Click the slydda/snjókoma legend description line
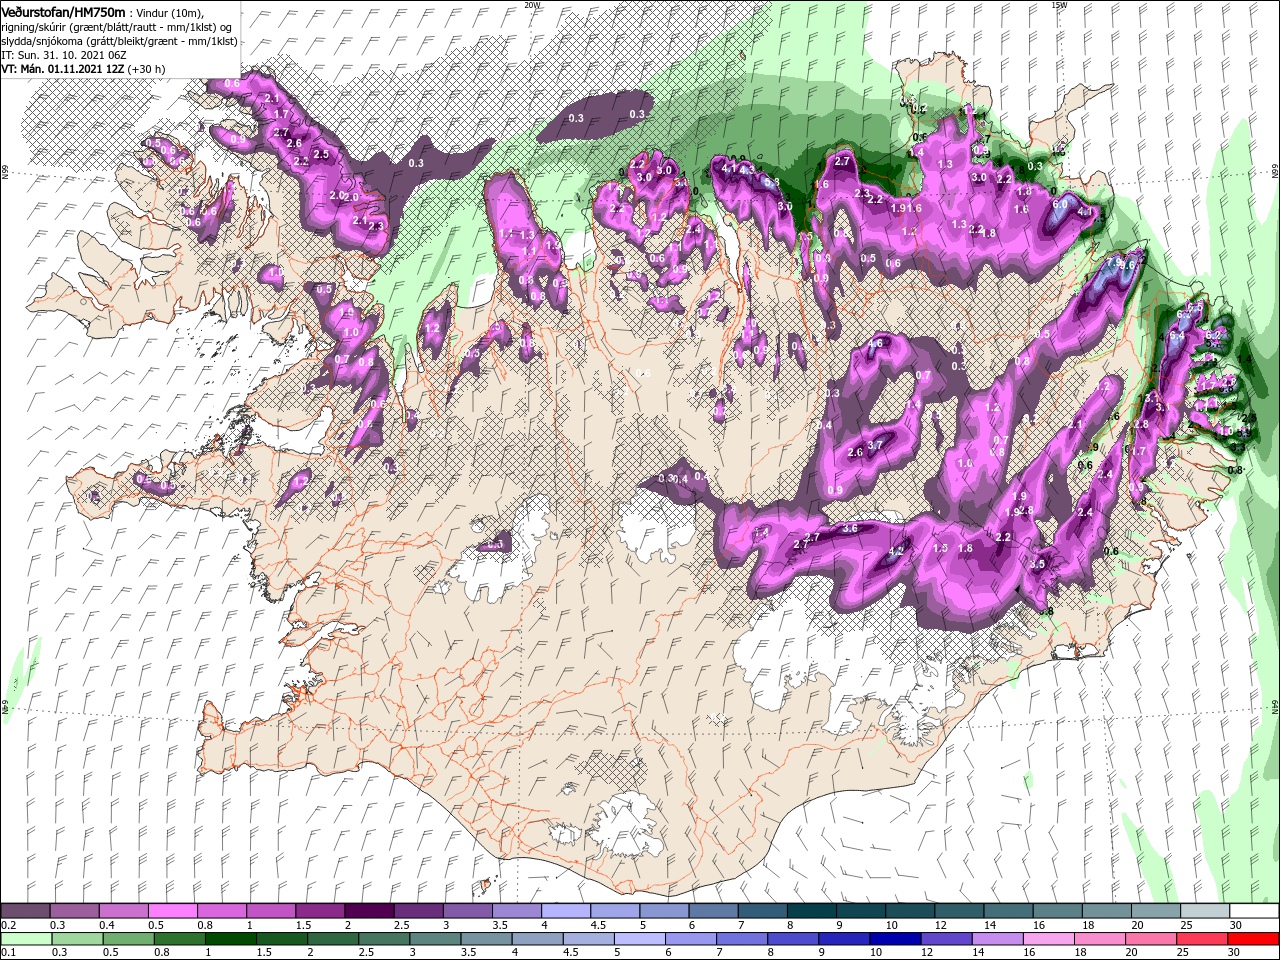1280x960 pixels. click(119, 41)
